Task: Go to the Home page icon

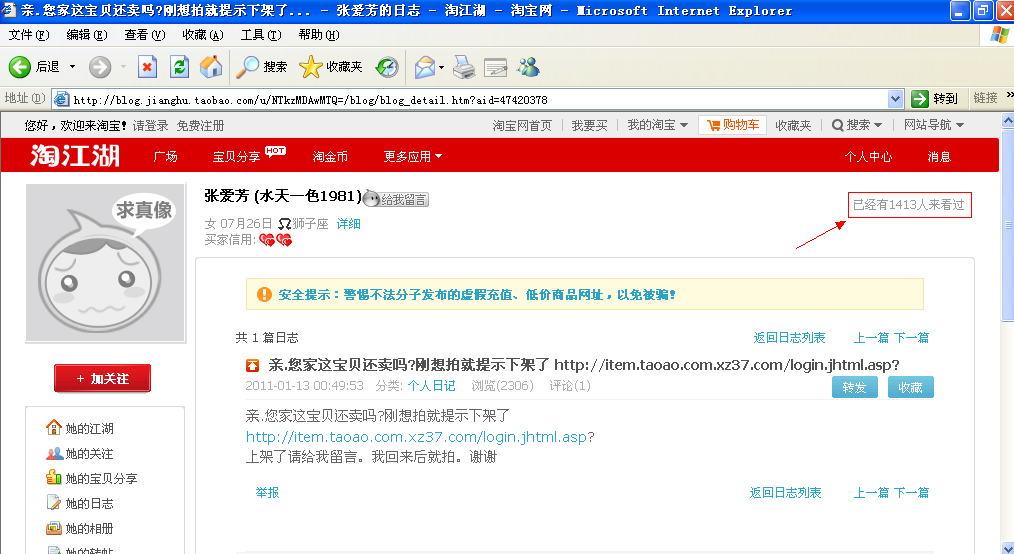Action: tap(211, 67)
